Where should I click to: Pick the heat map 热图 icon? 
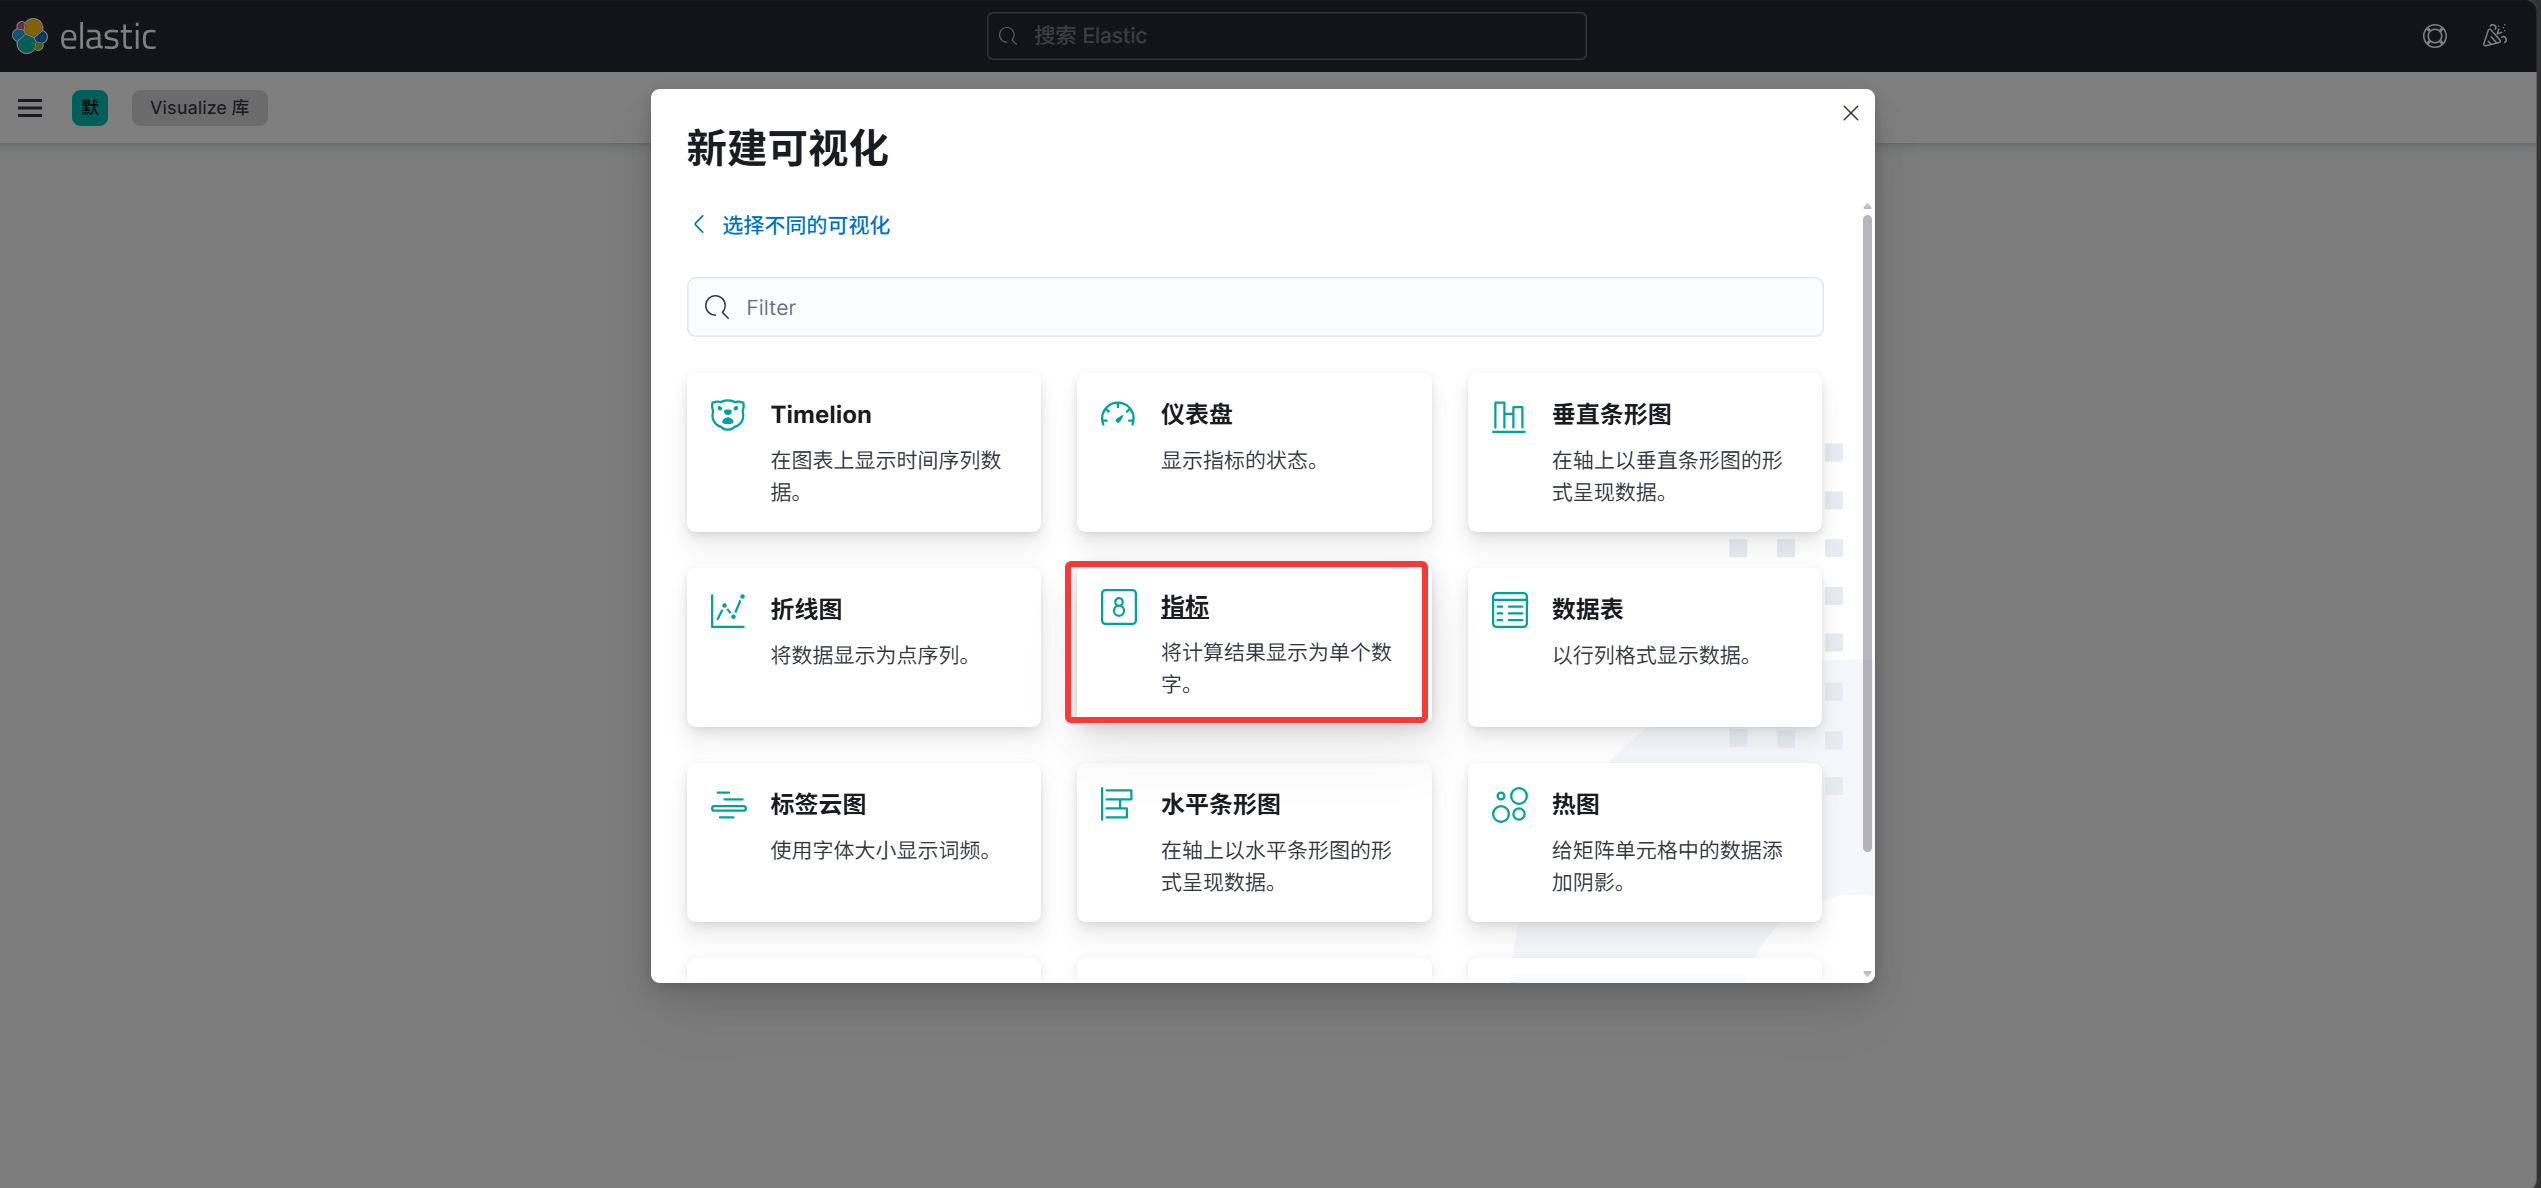coord(1509,805)
